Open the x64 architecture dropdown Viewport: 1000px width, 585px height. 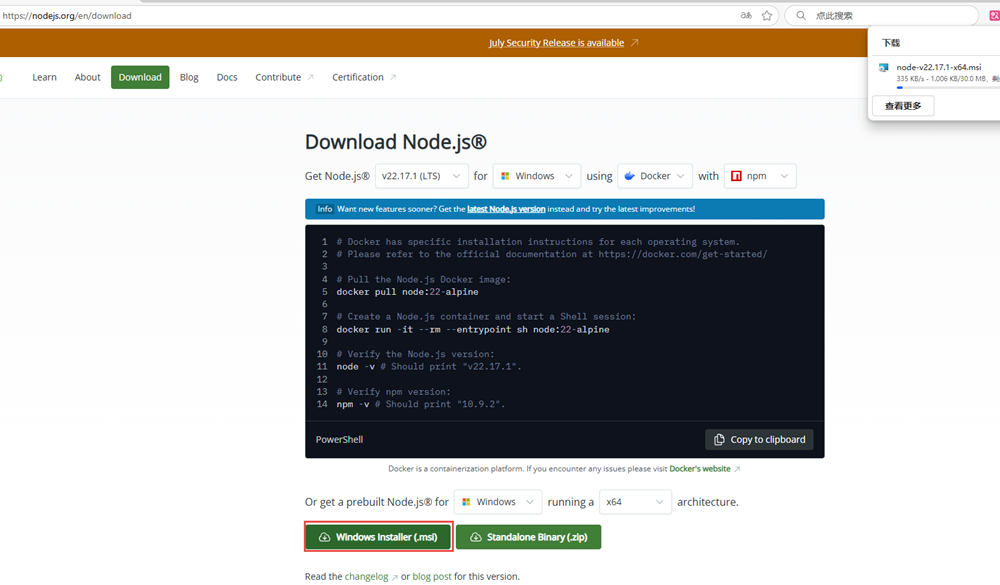click(635, 502)
